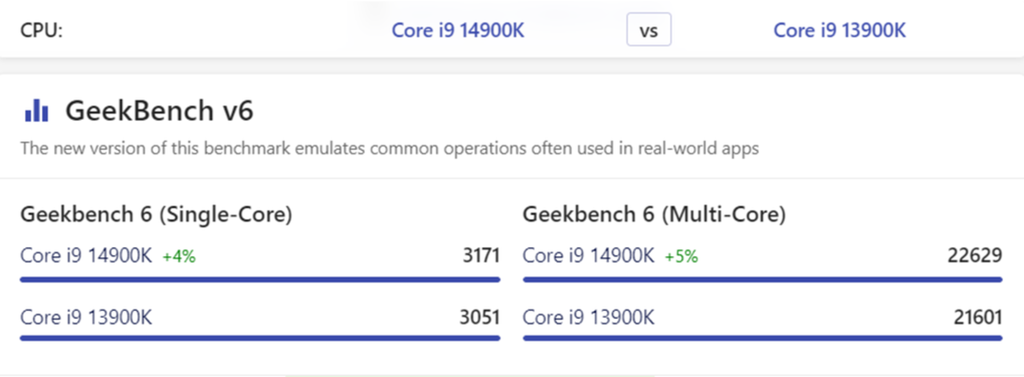The width and height of the screenshot is (1024, 377).
Task: Click the +4% single-core advantage badge
Action: [x=179, y=257]
